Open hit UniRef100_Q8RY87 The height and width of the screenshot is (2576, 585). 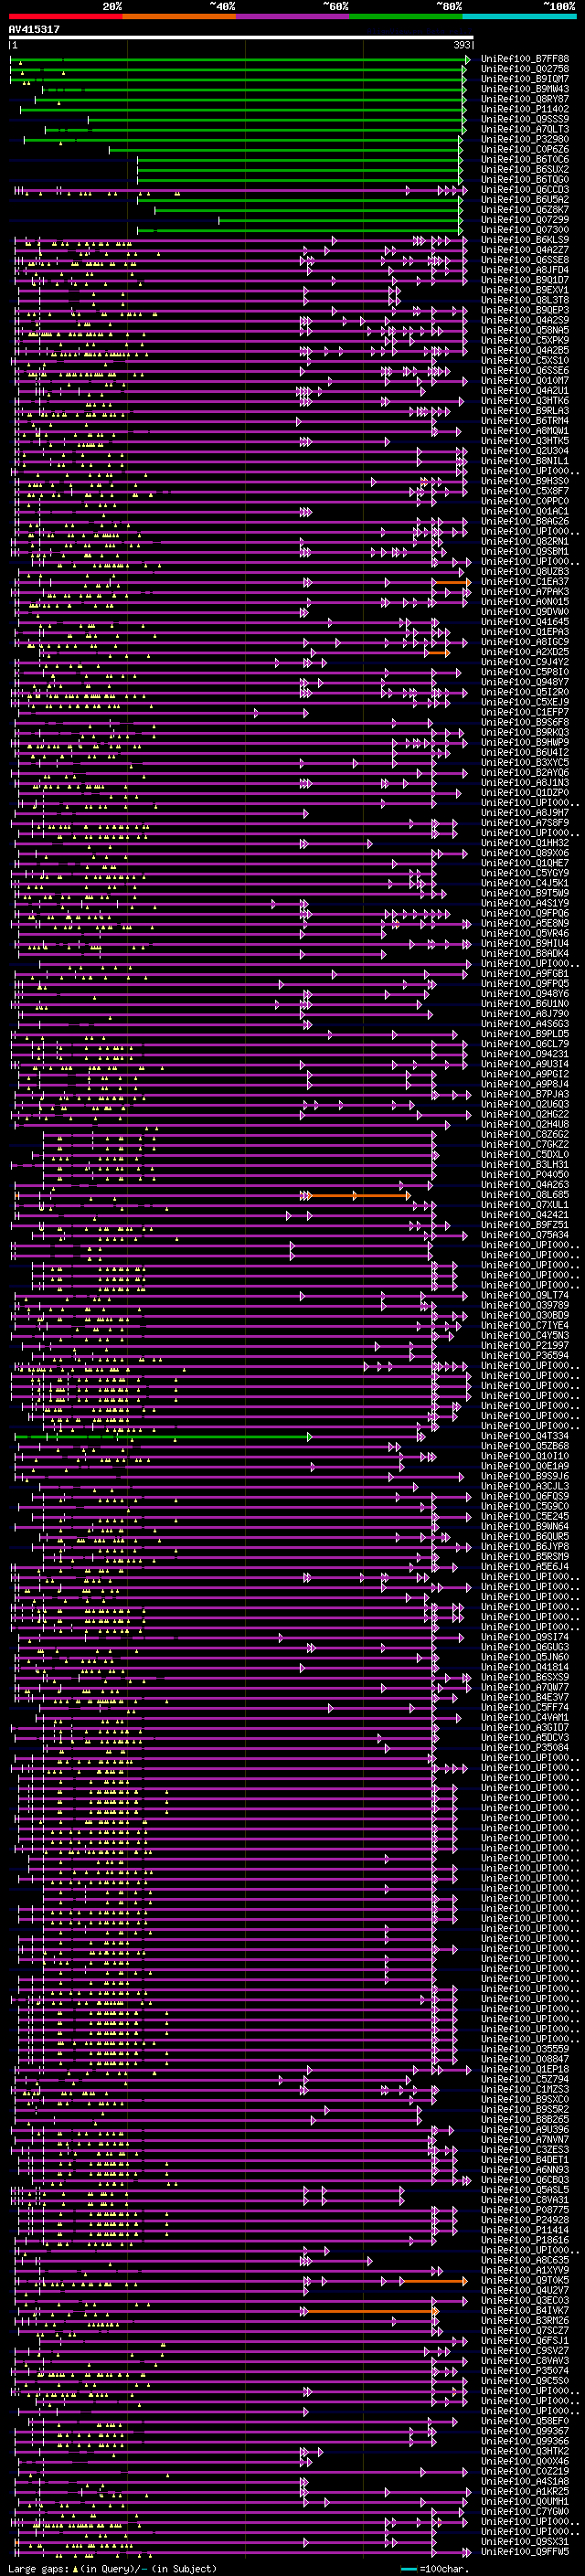tap(525, 99)
